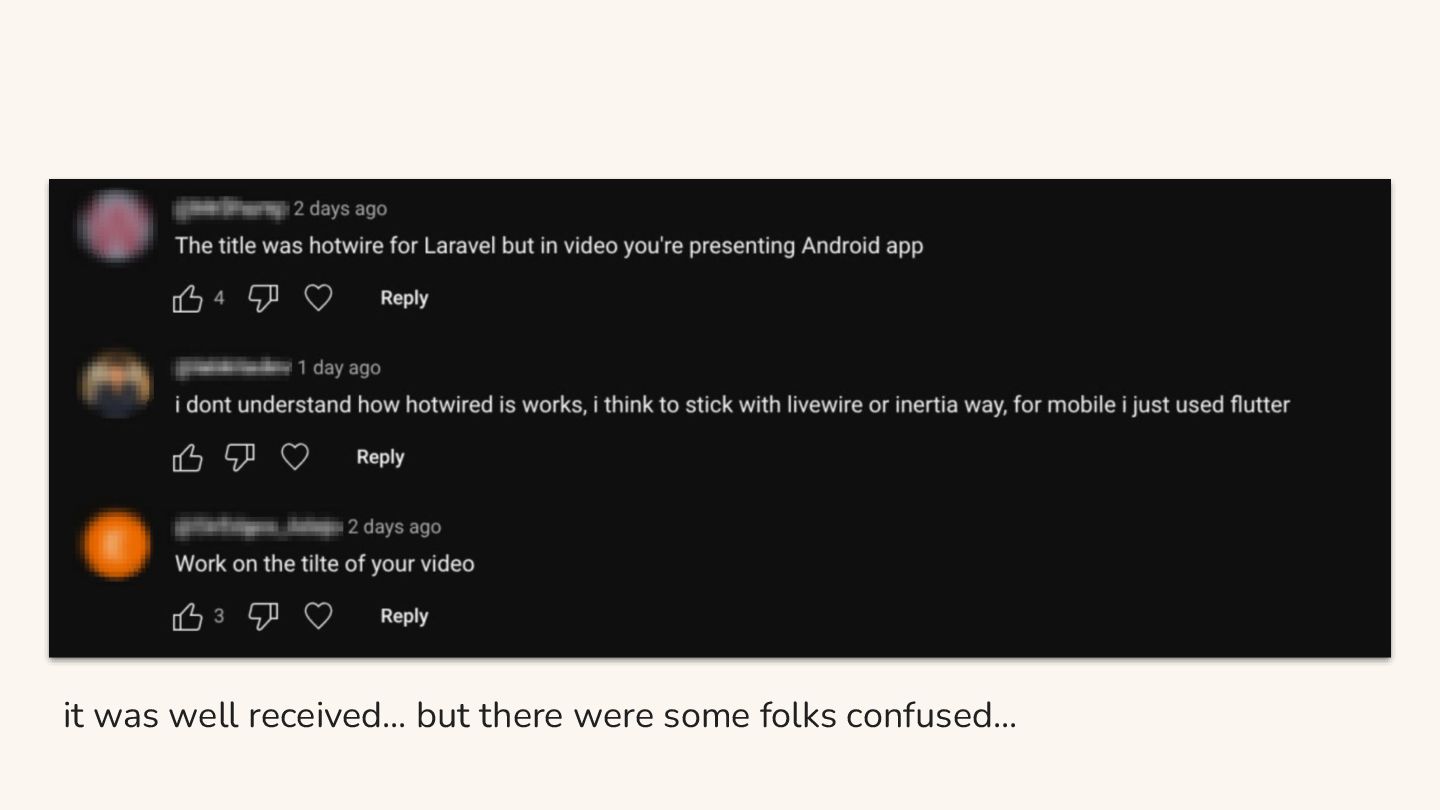The width and height of the screenshot is (1440, 810).
Task: Dislike the Android app title comment
Action: [263, 298]
